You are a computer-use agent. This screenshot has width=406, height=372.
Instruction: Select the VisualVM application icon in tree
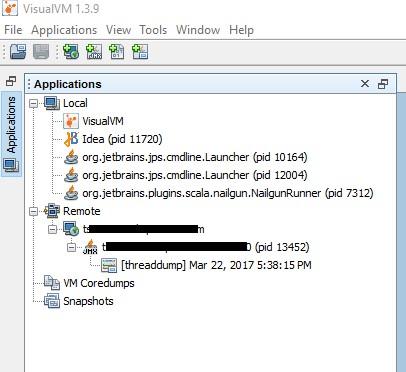[71, 121]
